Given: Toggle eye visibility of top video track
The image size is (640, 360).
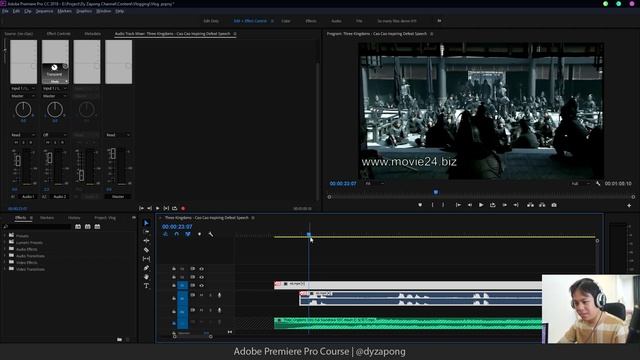Looking at the screenshot, I should [x=201, y=269].
